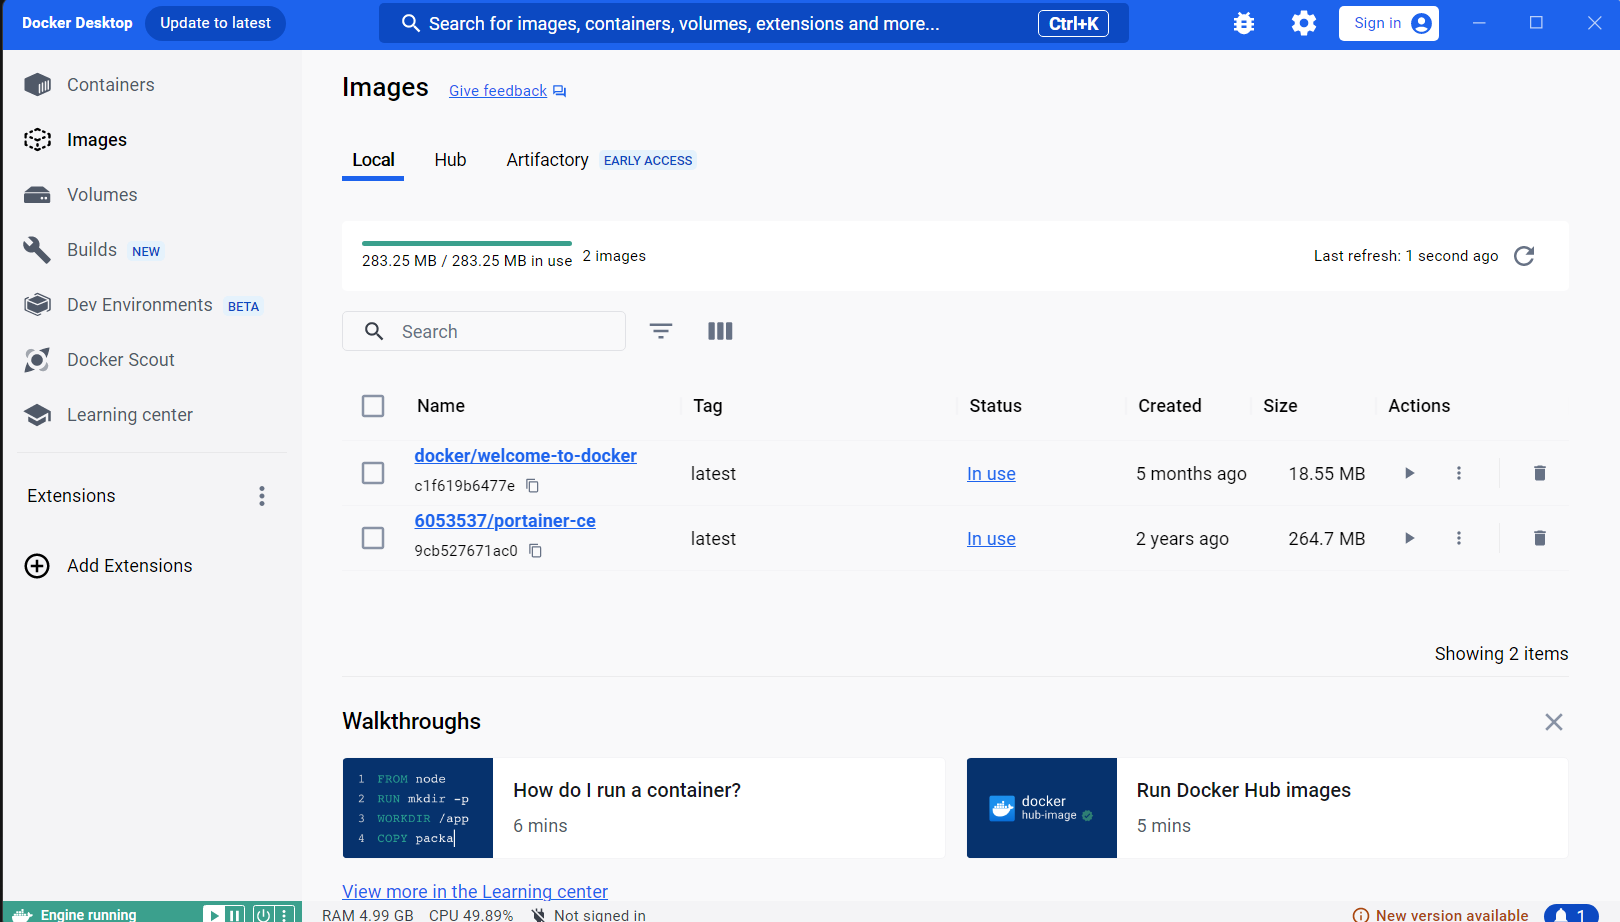The image size is (1620, 922).
Task: Click the Not signed in plug icon
Action: tap(539, 915)
